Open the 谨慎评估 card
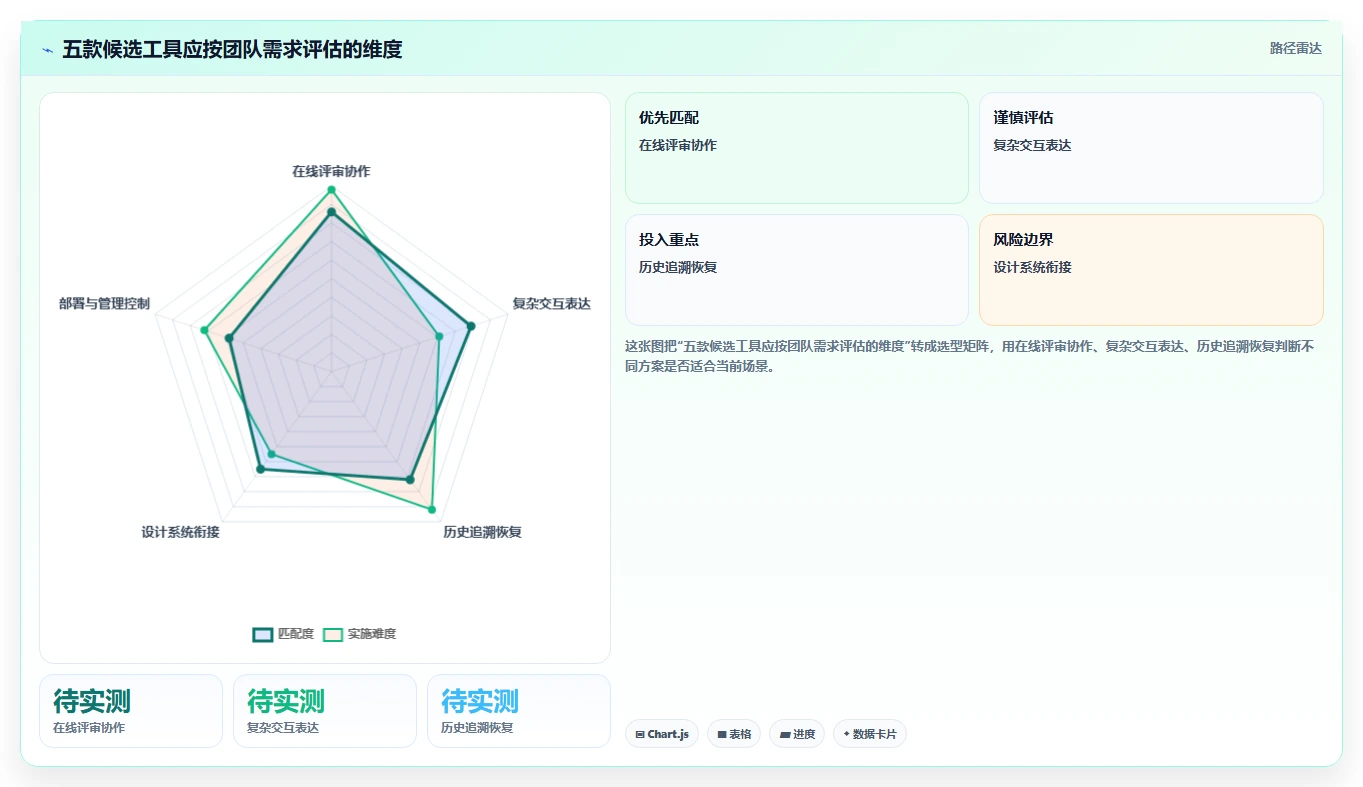The width and height of the screenshot is (1363, 787). coord(1151,148)
